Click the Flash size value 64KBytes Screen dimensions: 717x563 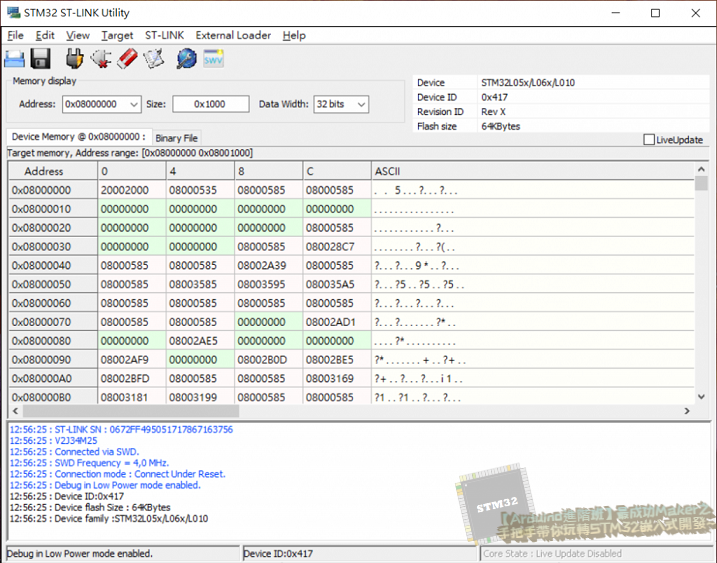pyautogui.click(x=501, y=126)
